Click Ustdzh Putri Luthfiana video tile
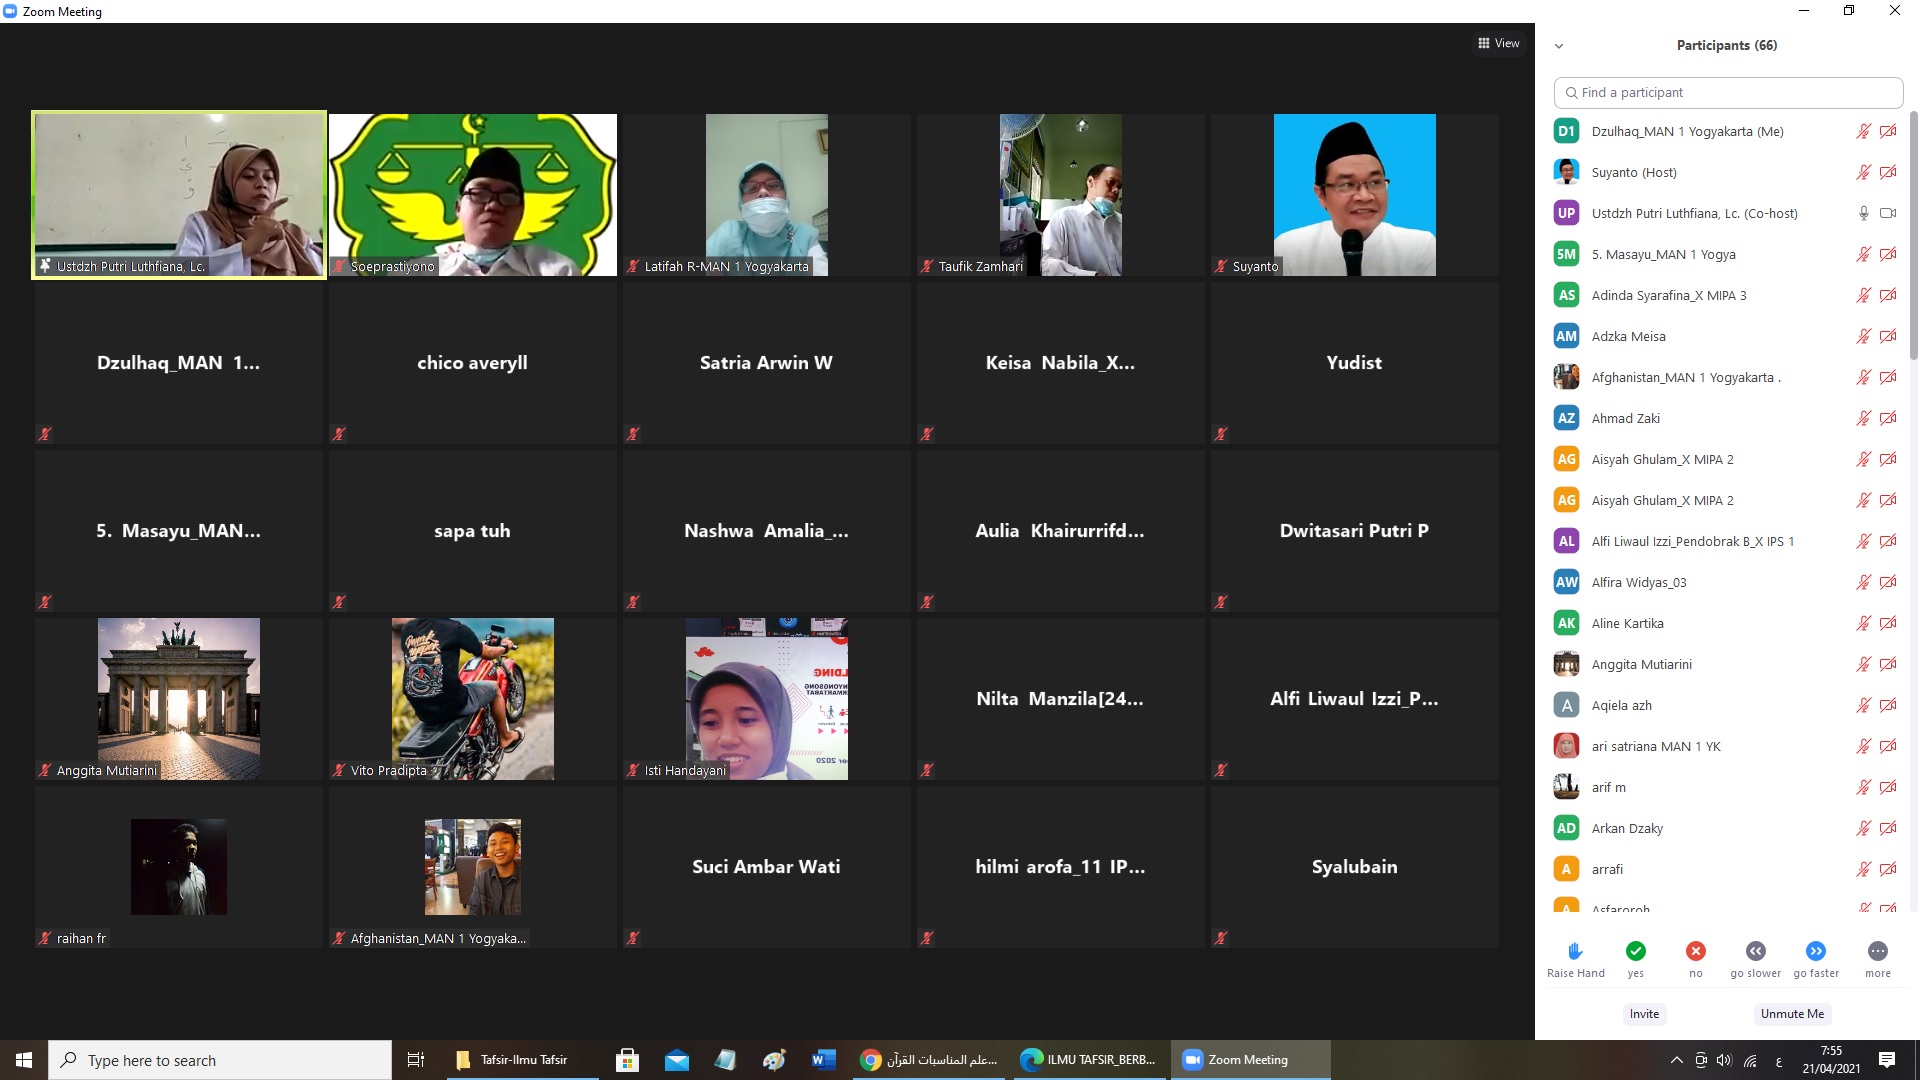Viewport: 1920px width, 1080px height. [179, 195]
